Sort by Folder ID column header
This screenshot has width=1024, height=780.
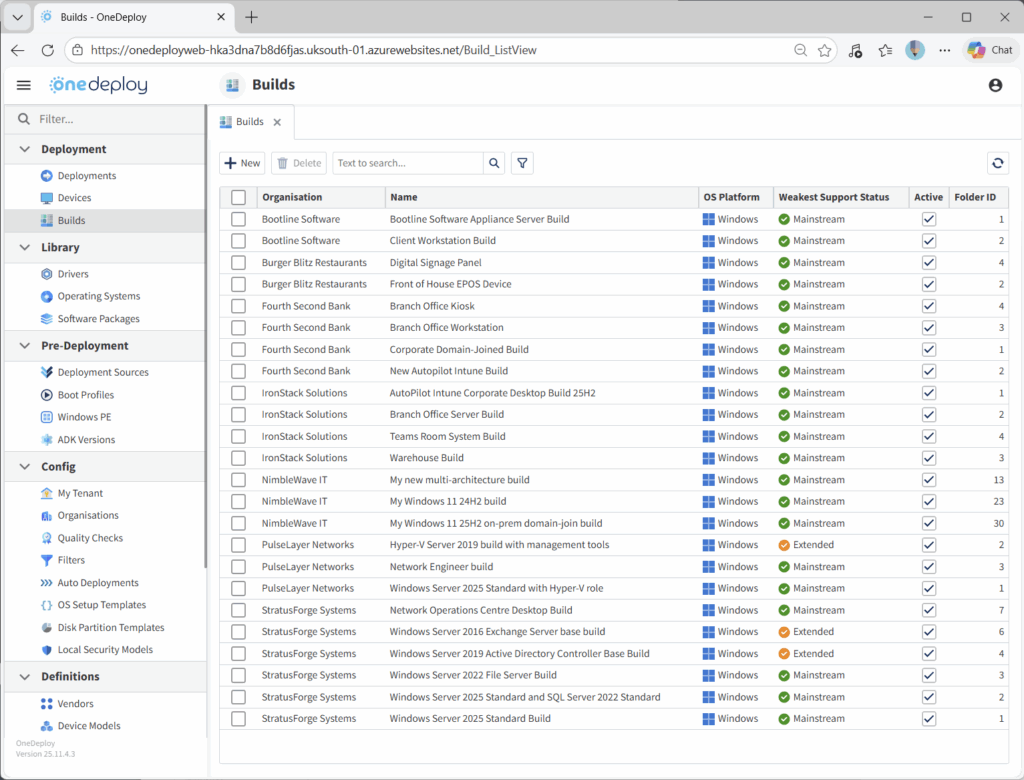click(x=975, y=197)
